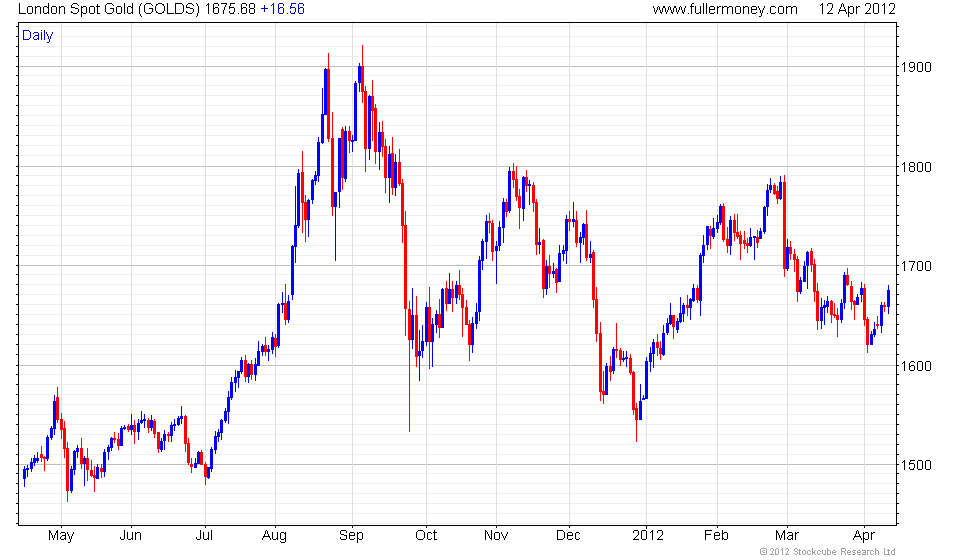This screenshot has height=560, width=980.
Task: Click the 1500 price axis label
Action: pos(916,465)
